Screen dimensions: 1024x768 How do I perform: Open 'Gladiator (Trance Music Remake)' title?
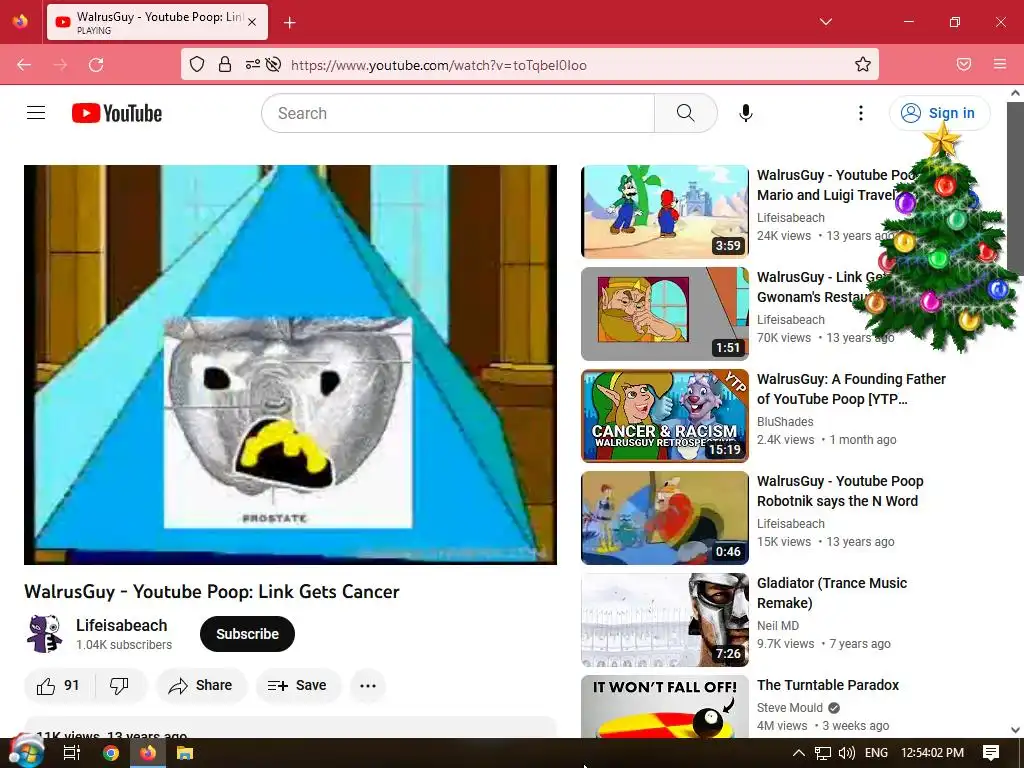pos(831,592)
